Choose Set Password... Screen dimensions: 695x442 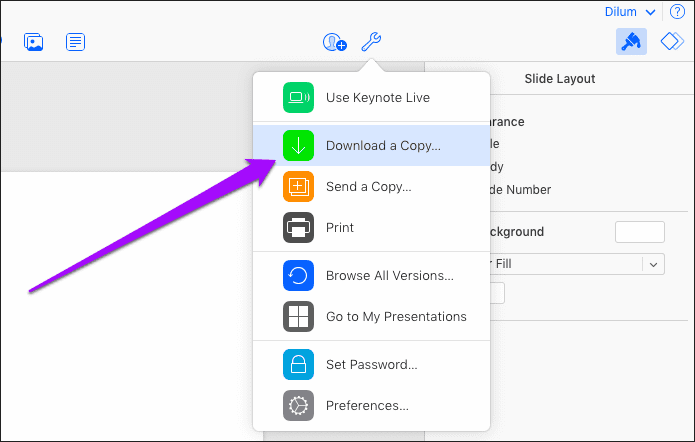371,364
